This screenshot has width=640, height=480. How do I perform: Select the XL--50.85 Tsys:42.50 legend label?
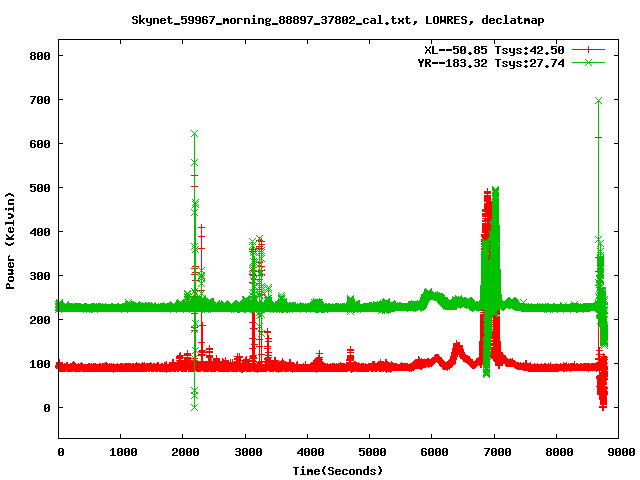point(494,50)
